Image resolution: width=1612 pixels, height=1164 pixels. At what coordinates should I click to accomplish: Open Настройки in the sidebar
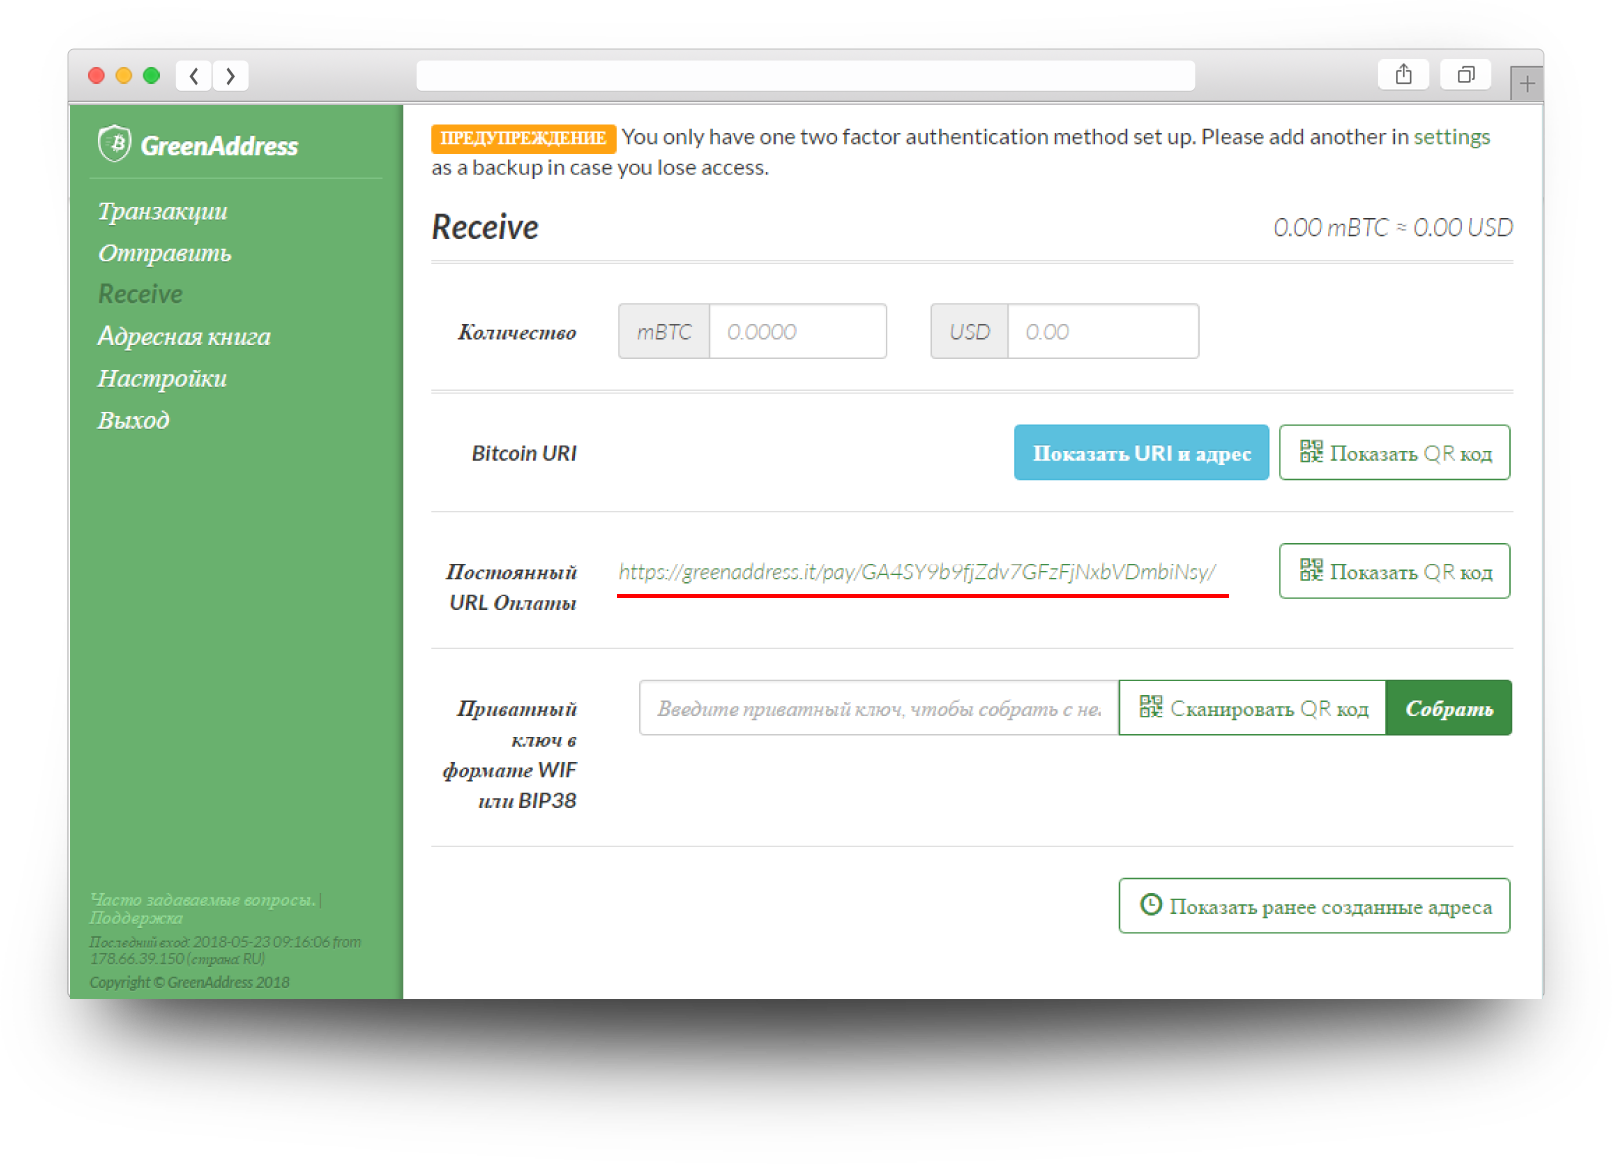[x=162, y=378]
